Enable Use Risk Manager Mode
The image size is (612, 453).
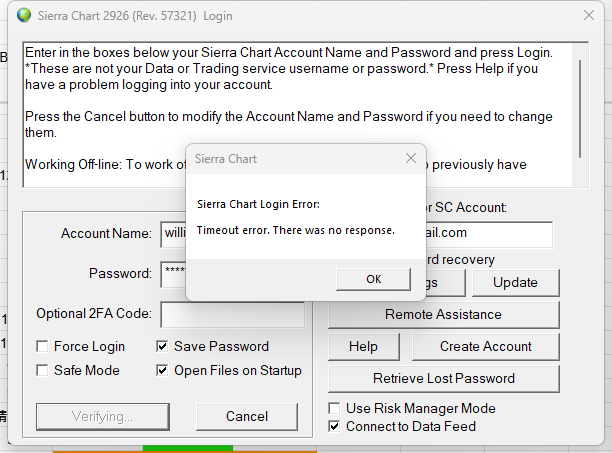point(334,409)
